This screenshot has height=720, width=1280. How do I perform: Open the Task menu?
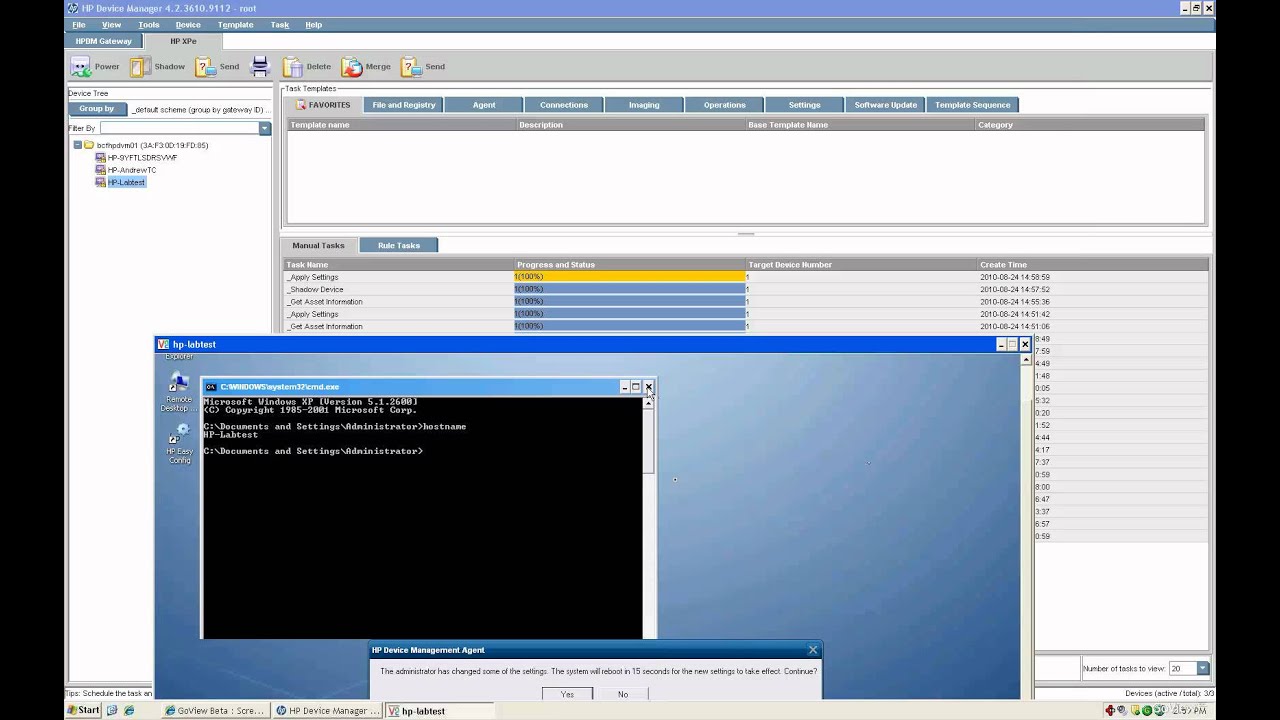point(280,25)
